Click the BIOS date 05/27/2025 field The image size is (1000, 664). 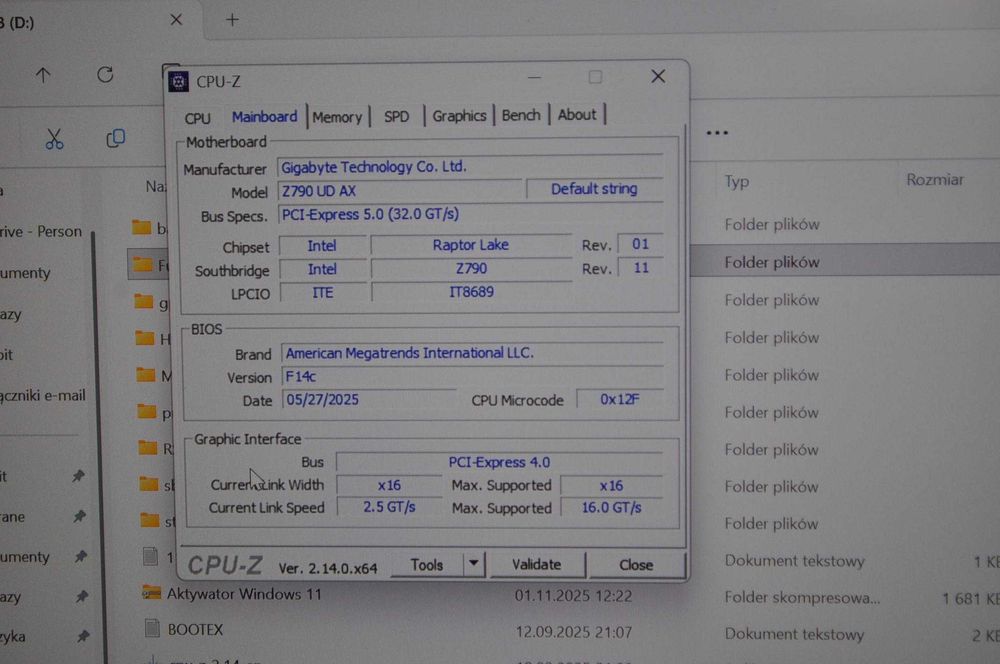pos(369,400)
